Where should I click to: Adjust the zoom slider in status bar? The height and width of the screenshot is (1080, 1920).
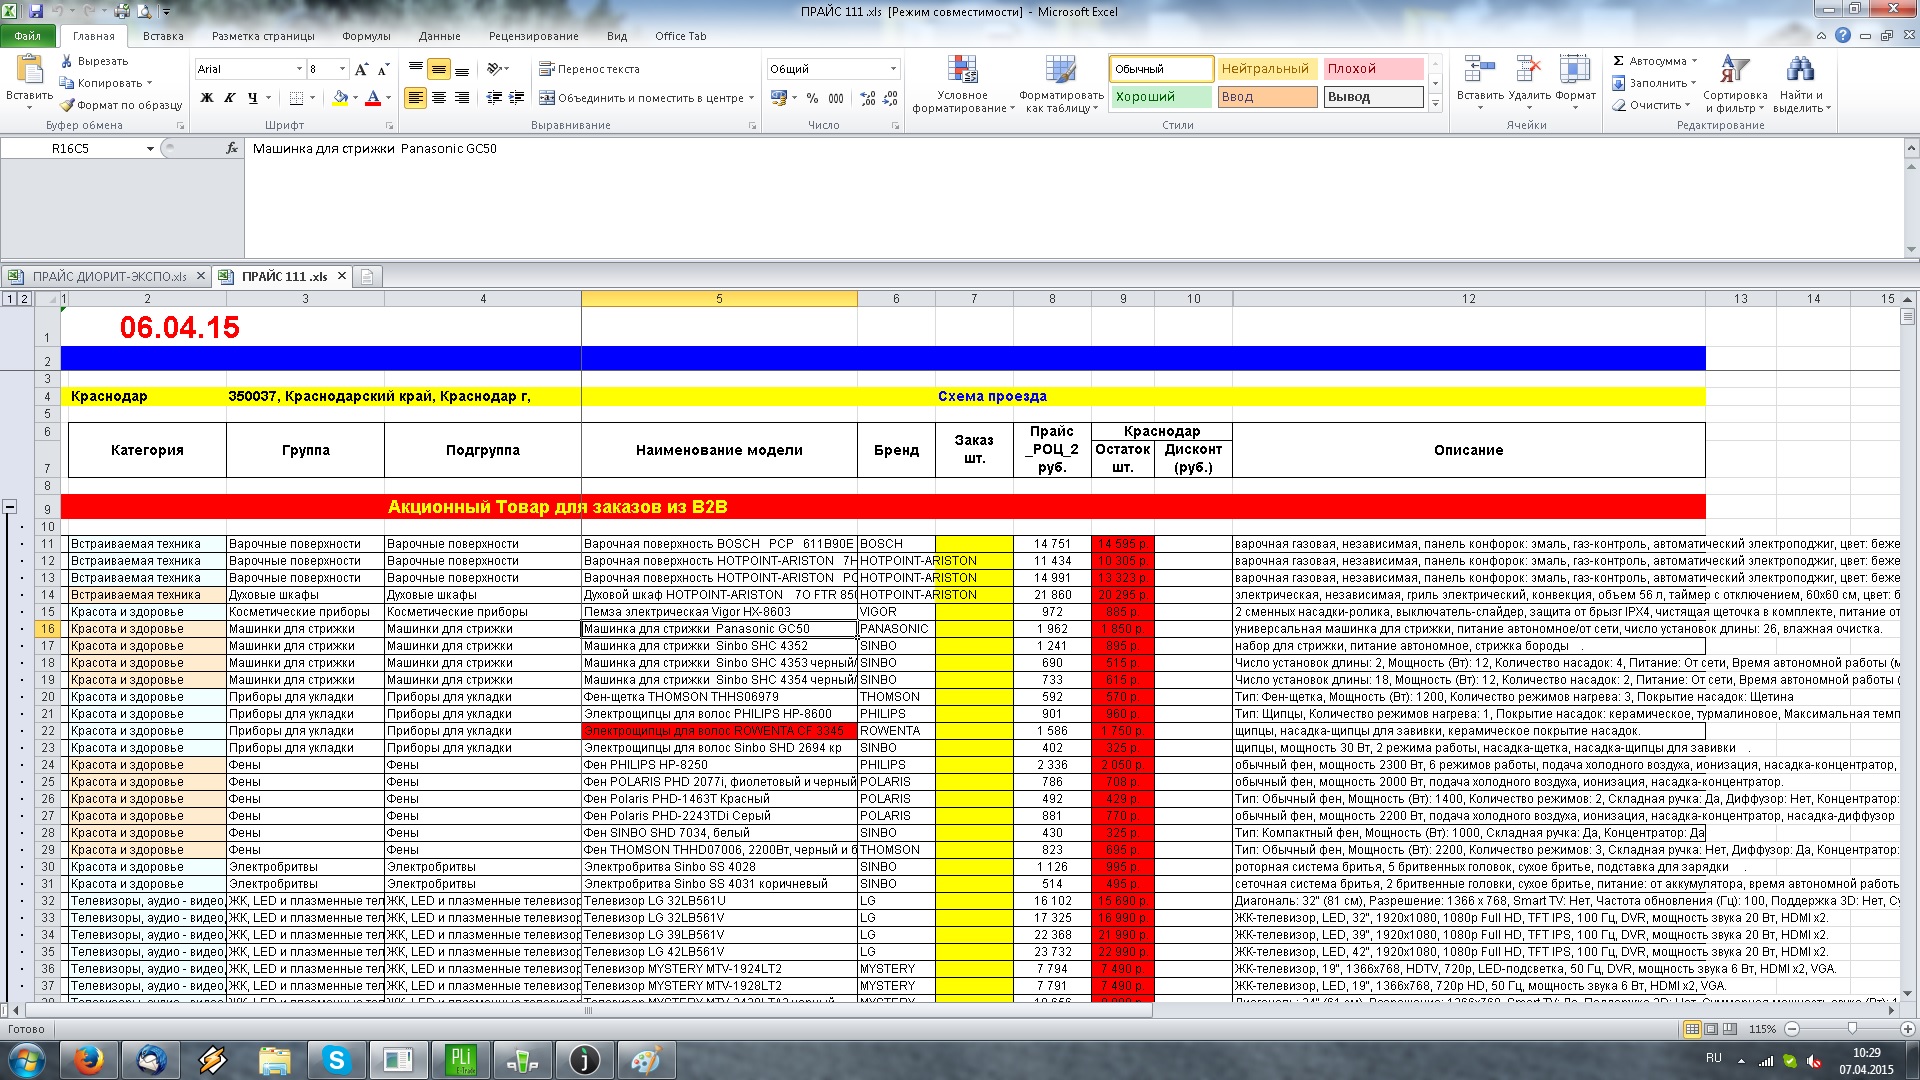tap(1852, 1028)
